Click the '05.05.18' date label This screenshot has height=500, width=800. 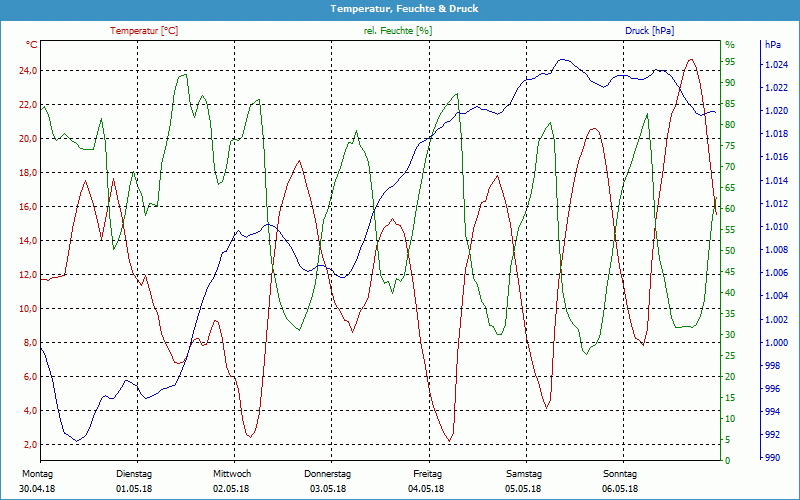pos(523,489)
